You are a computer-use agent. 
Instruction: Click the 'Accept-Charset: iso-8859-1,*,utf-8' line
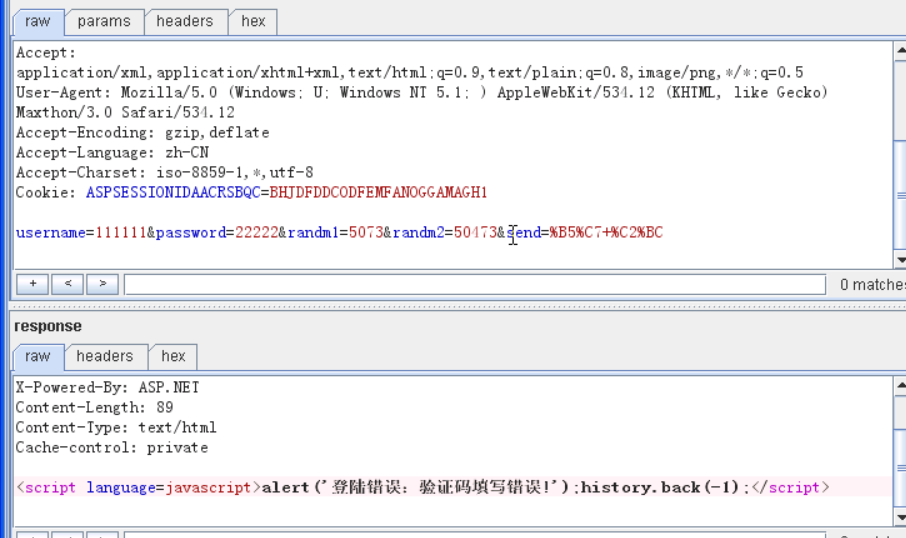point(165,173)
